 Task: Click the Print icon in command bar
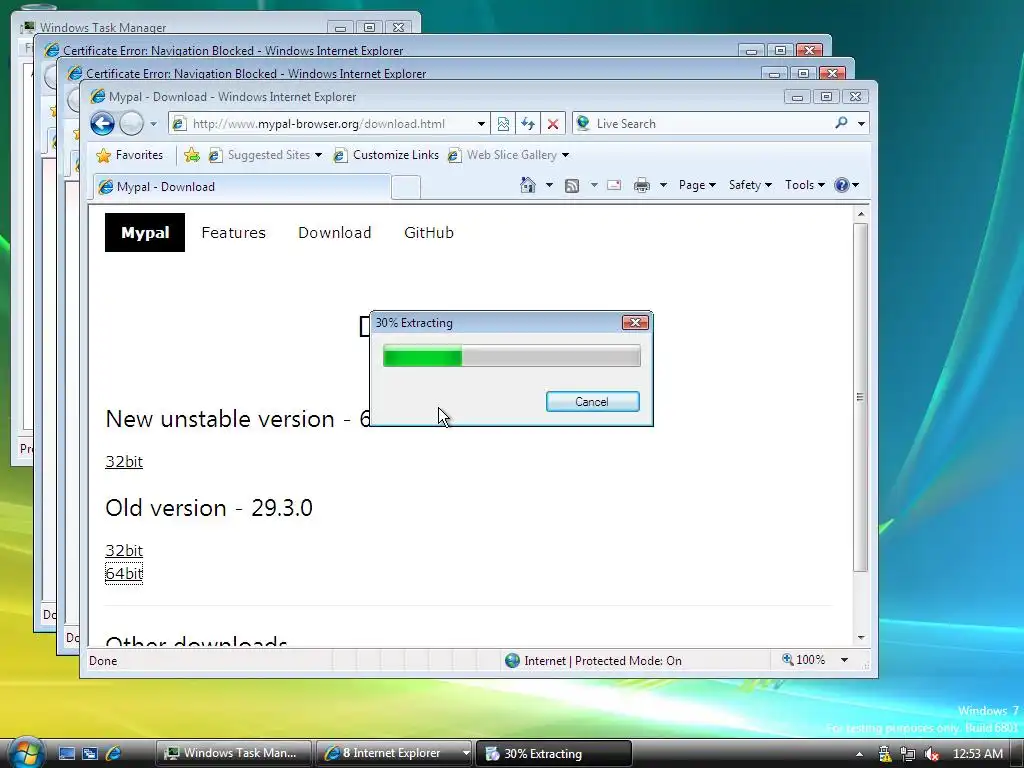642,185
